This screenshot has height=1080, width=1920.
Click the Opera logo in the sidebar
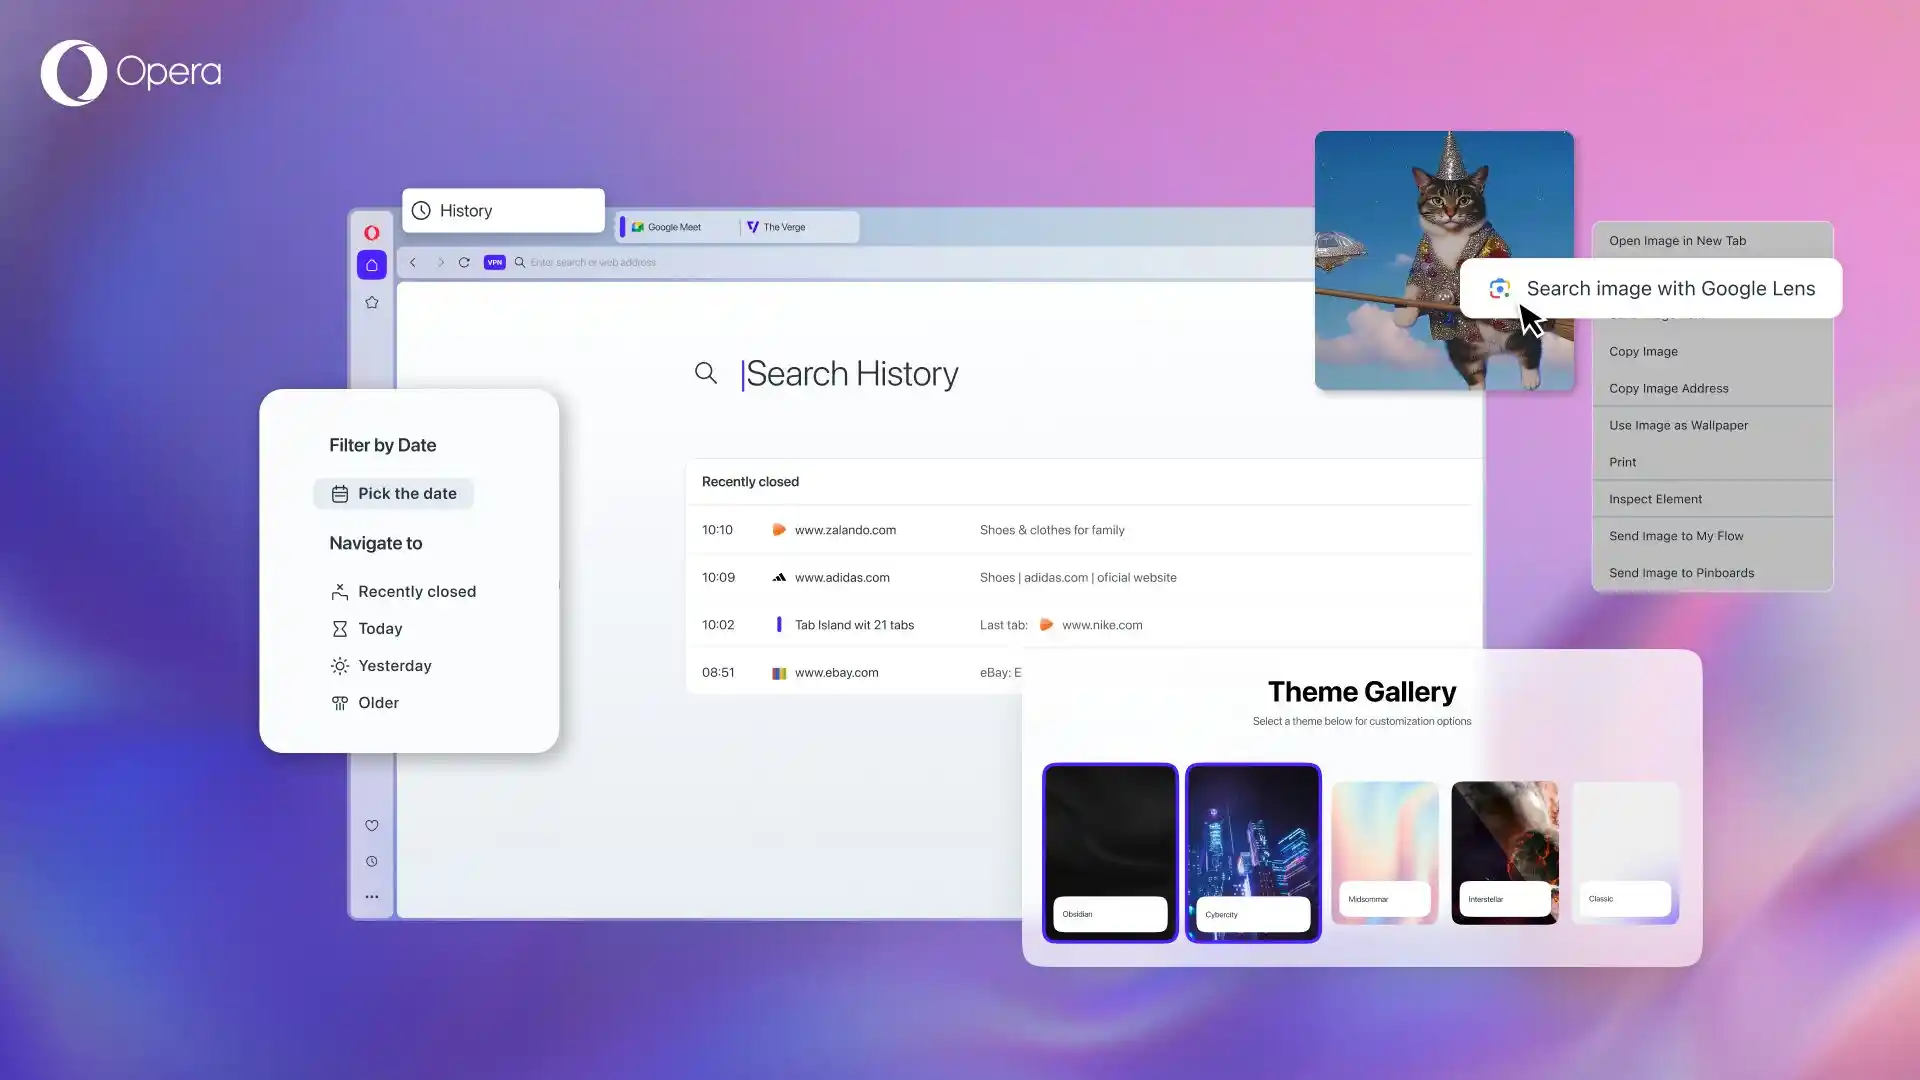tap(371, 233)
